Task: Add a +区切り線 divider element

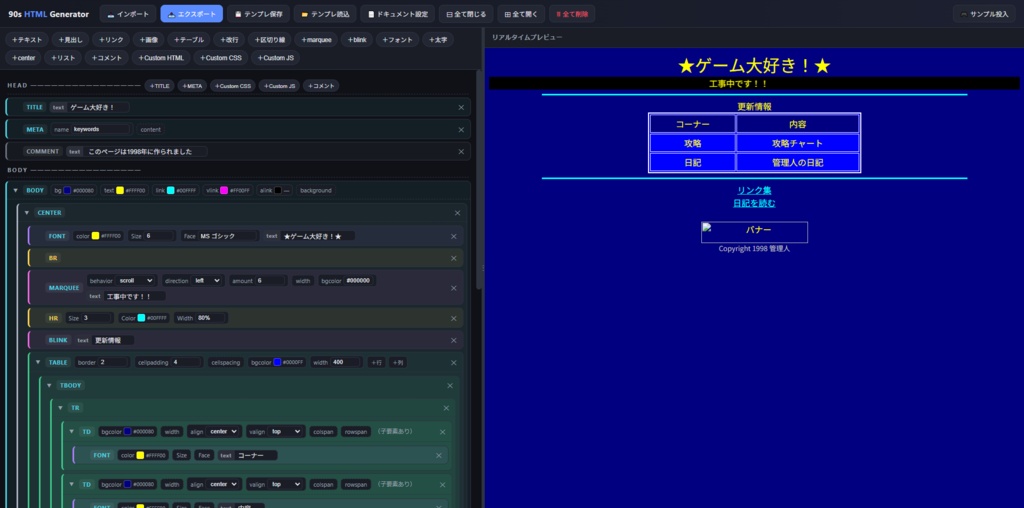Action: point(269,40)
